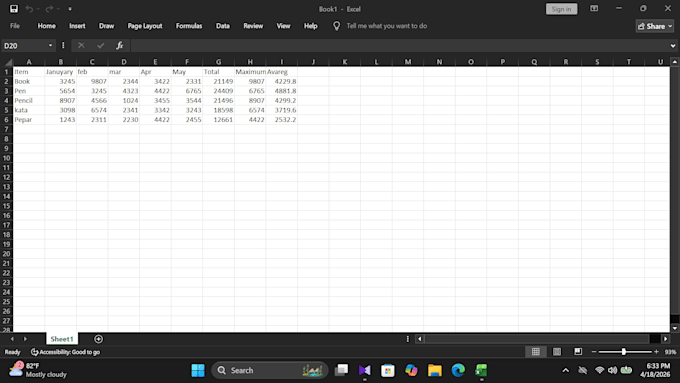Select cell with average 3719.6
The image size is (680, 383).
[x=281, y=110]
